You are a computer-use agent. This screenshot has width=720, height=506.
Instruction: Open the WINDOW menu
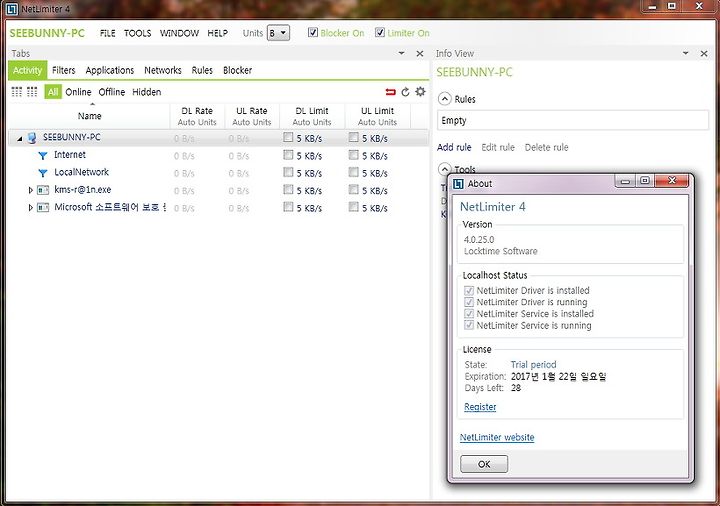click(179, 33)
